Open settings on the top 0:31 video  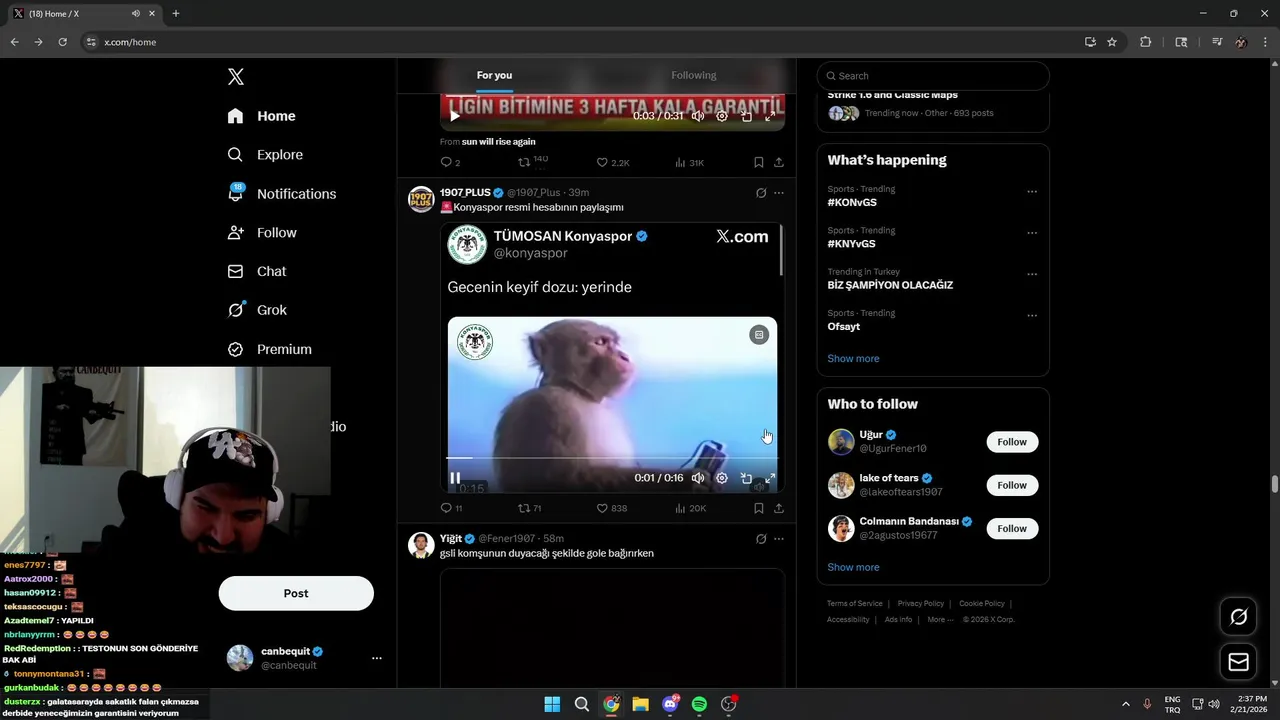coord(722,116)
